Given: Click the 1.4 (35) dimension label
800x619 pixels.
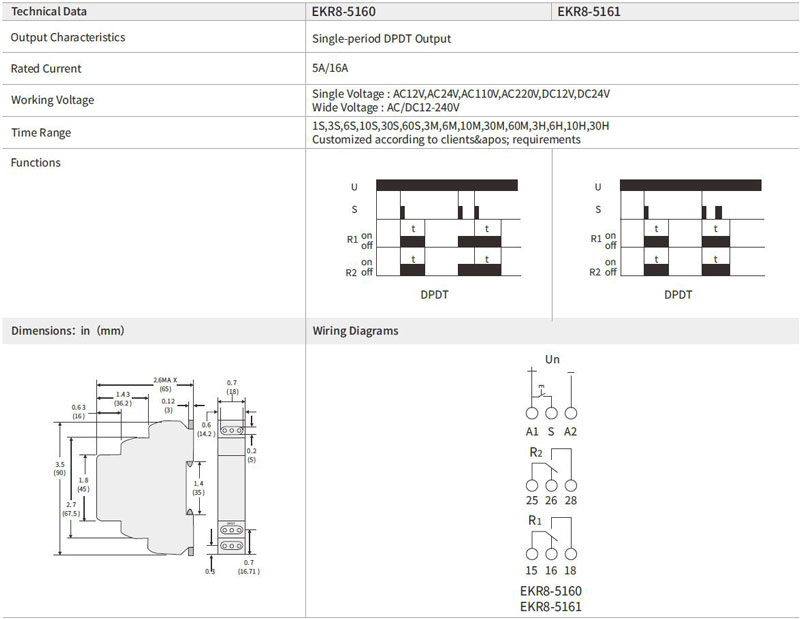Looking at the screenshot, I should 198,488.
